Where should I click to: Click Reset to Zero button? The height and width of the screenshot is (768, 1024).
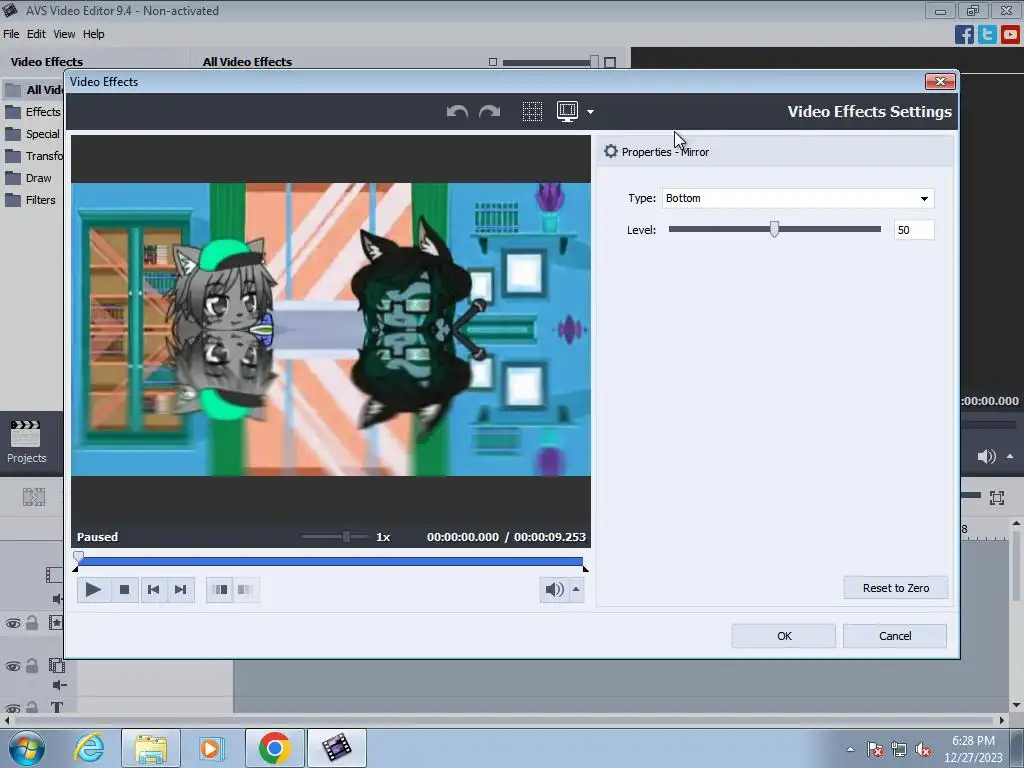[x=895, y=588]
